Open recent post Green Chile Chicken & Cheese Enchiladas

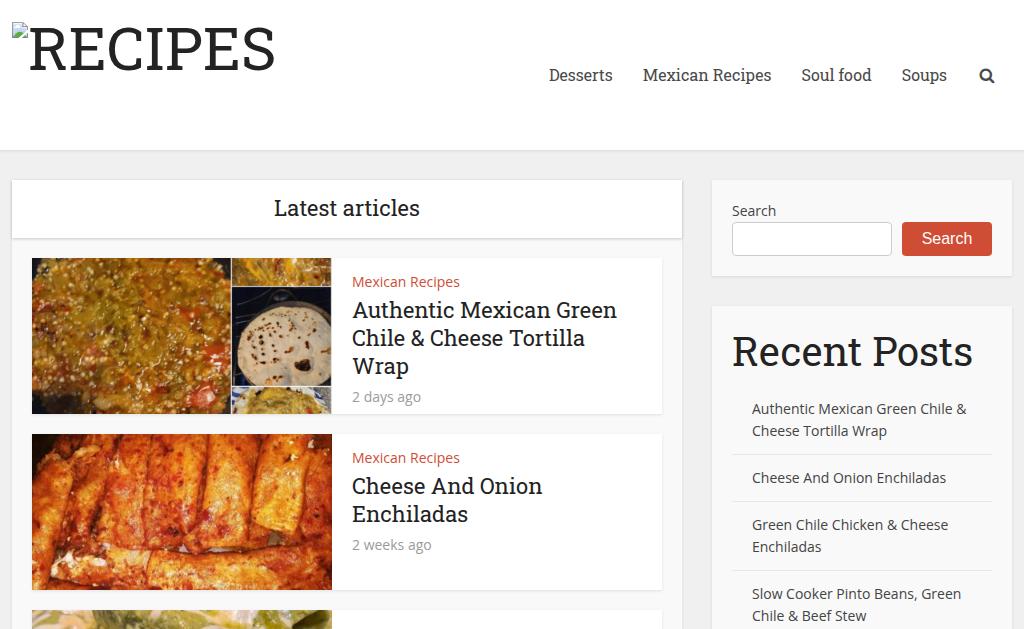(850, 536)
